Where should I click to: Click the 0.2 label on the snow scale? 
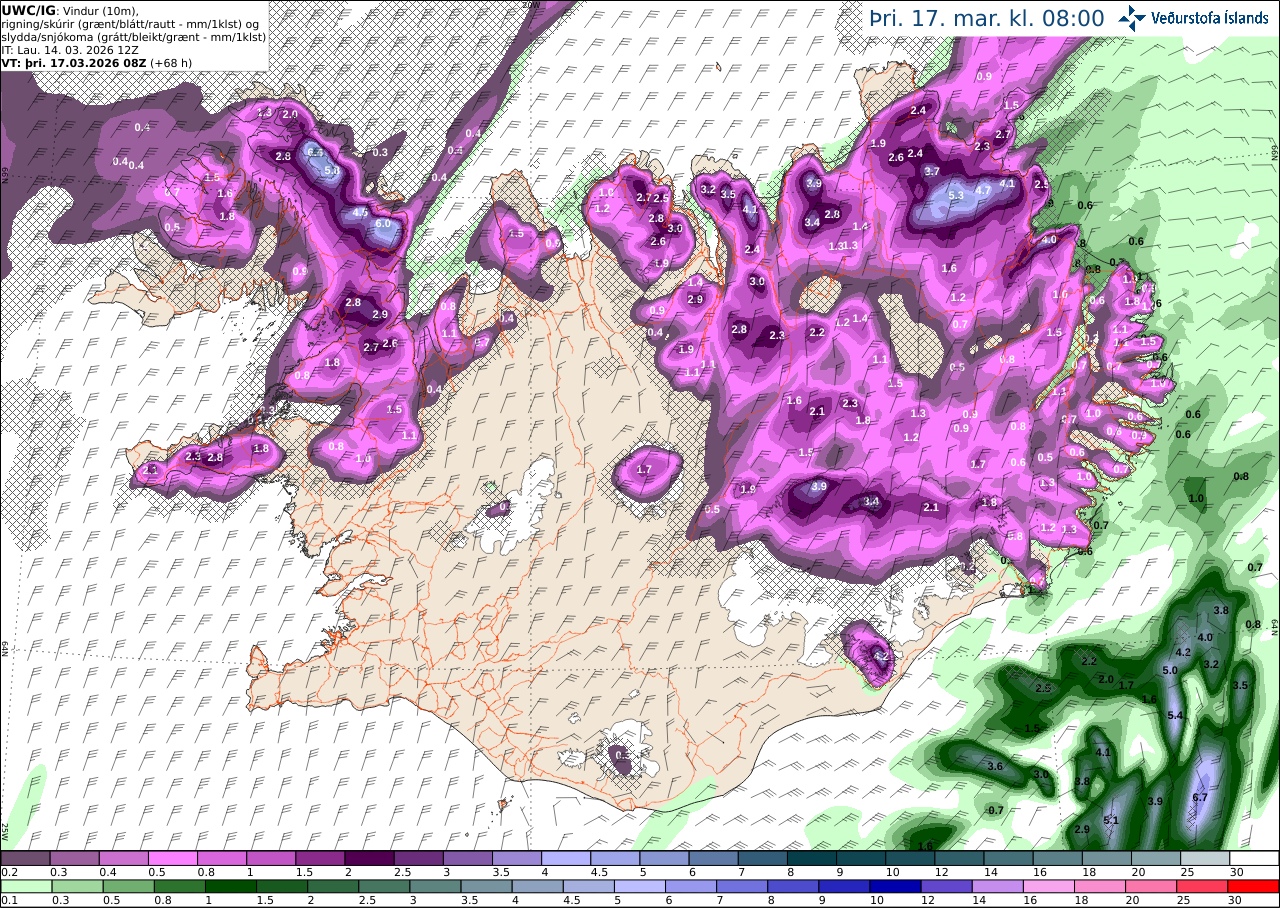tap(8, 872)
